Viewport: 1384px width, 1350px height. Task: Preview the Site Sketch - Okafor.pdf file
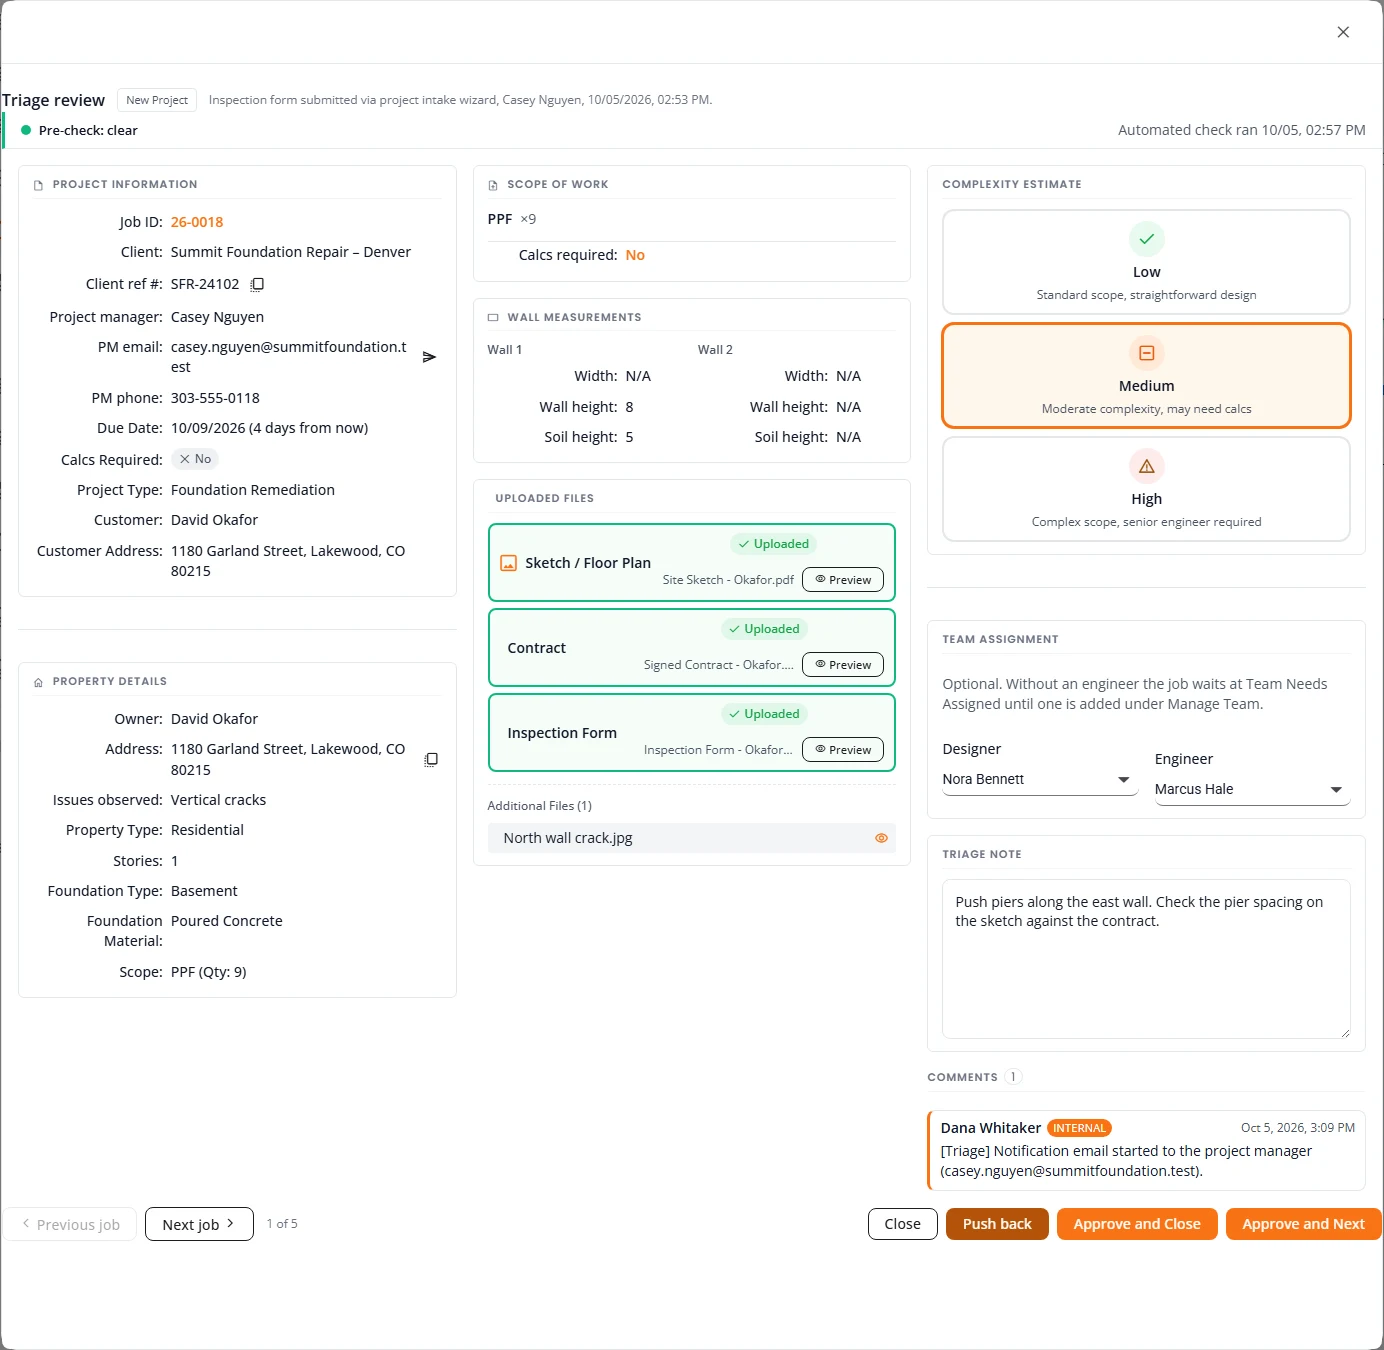843,580
